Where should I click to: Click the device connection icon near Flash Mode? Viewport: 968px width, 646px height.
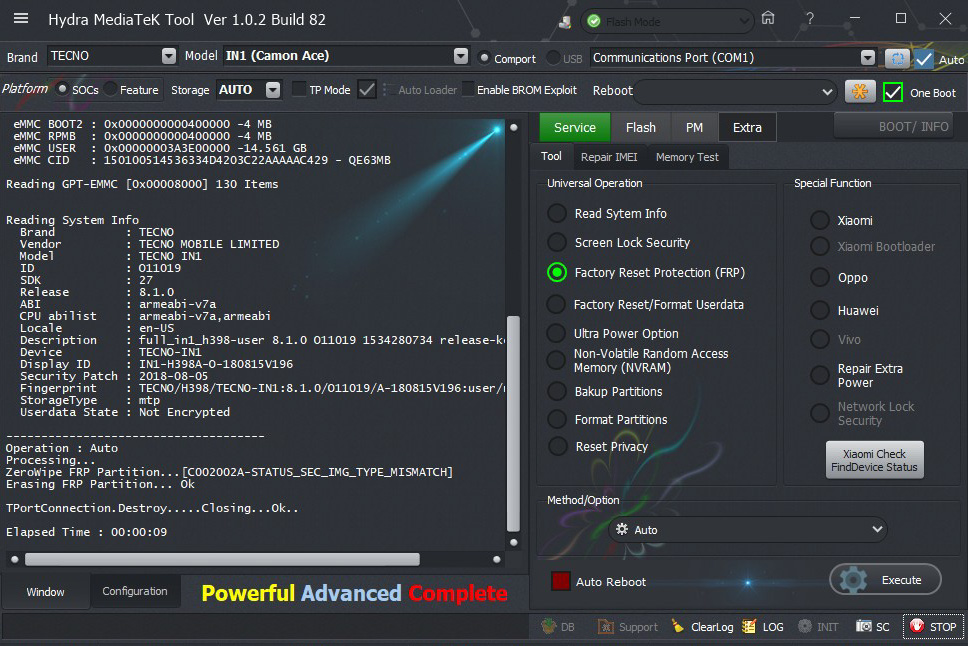(x=564, y=22)
